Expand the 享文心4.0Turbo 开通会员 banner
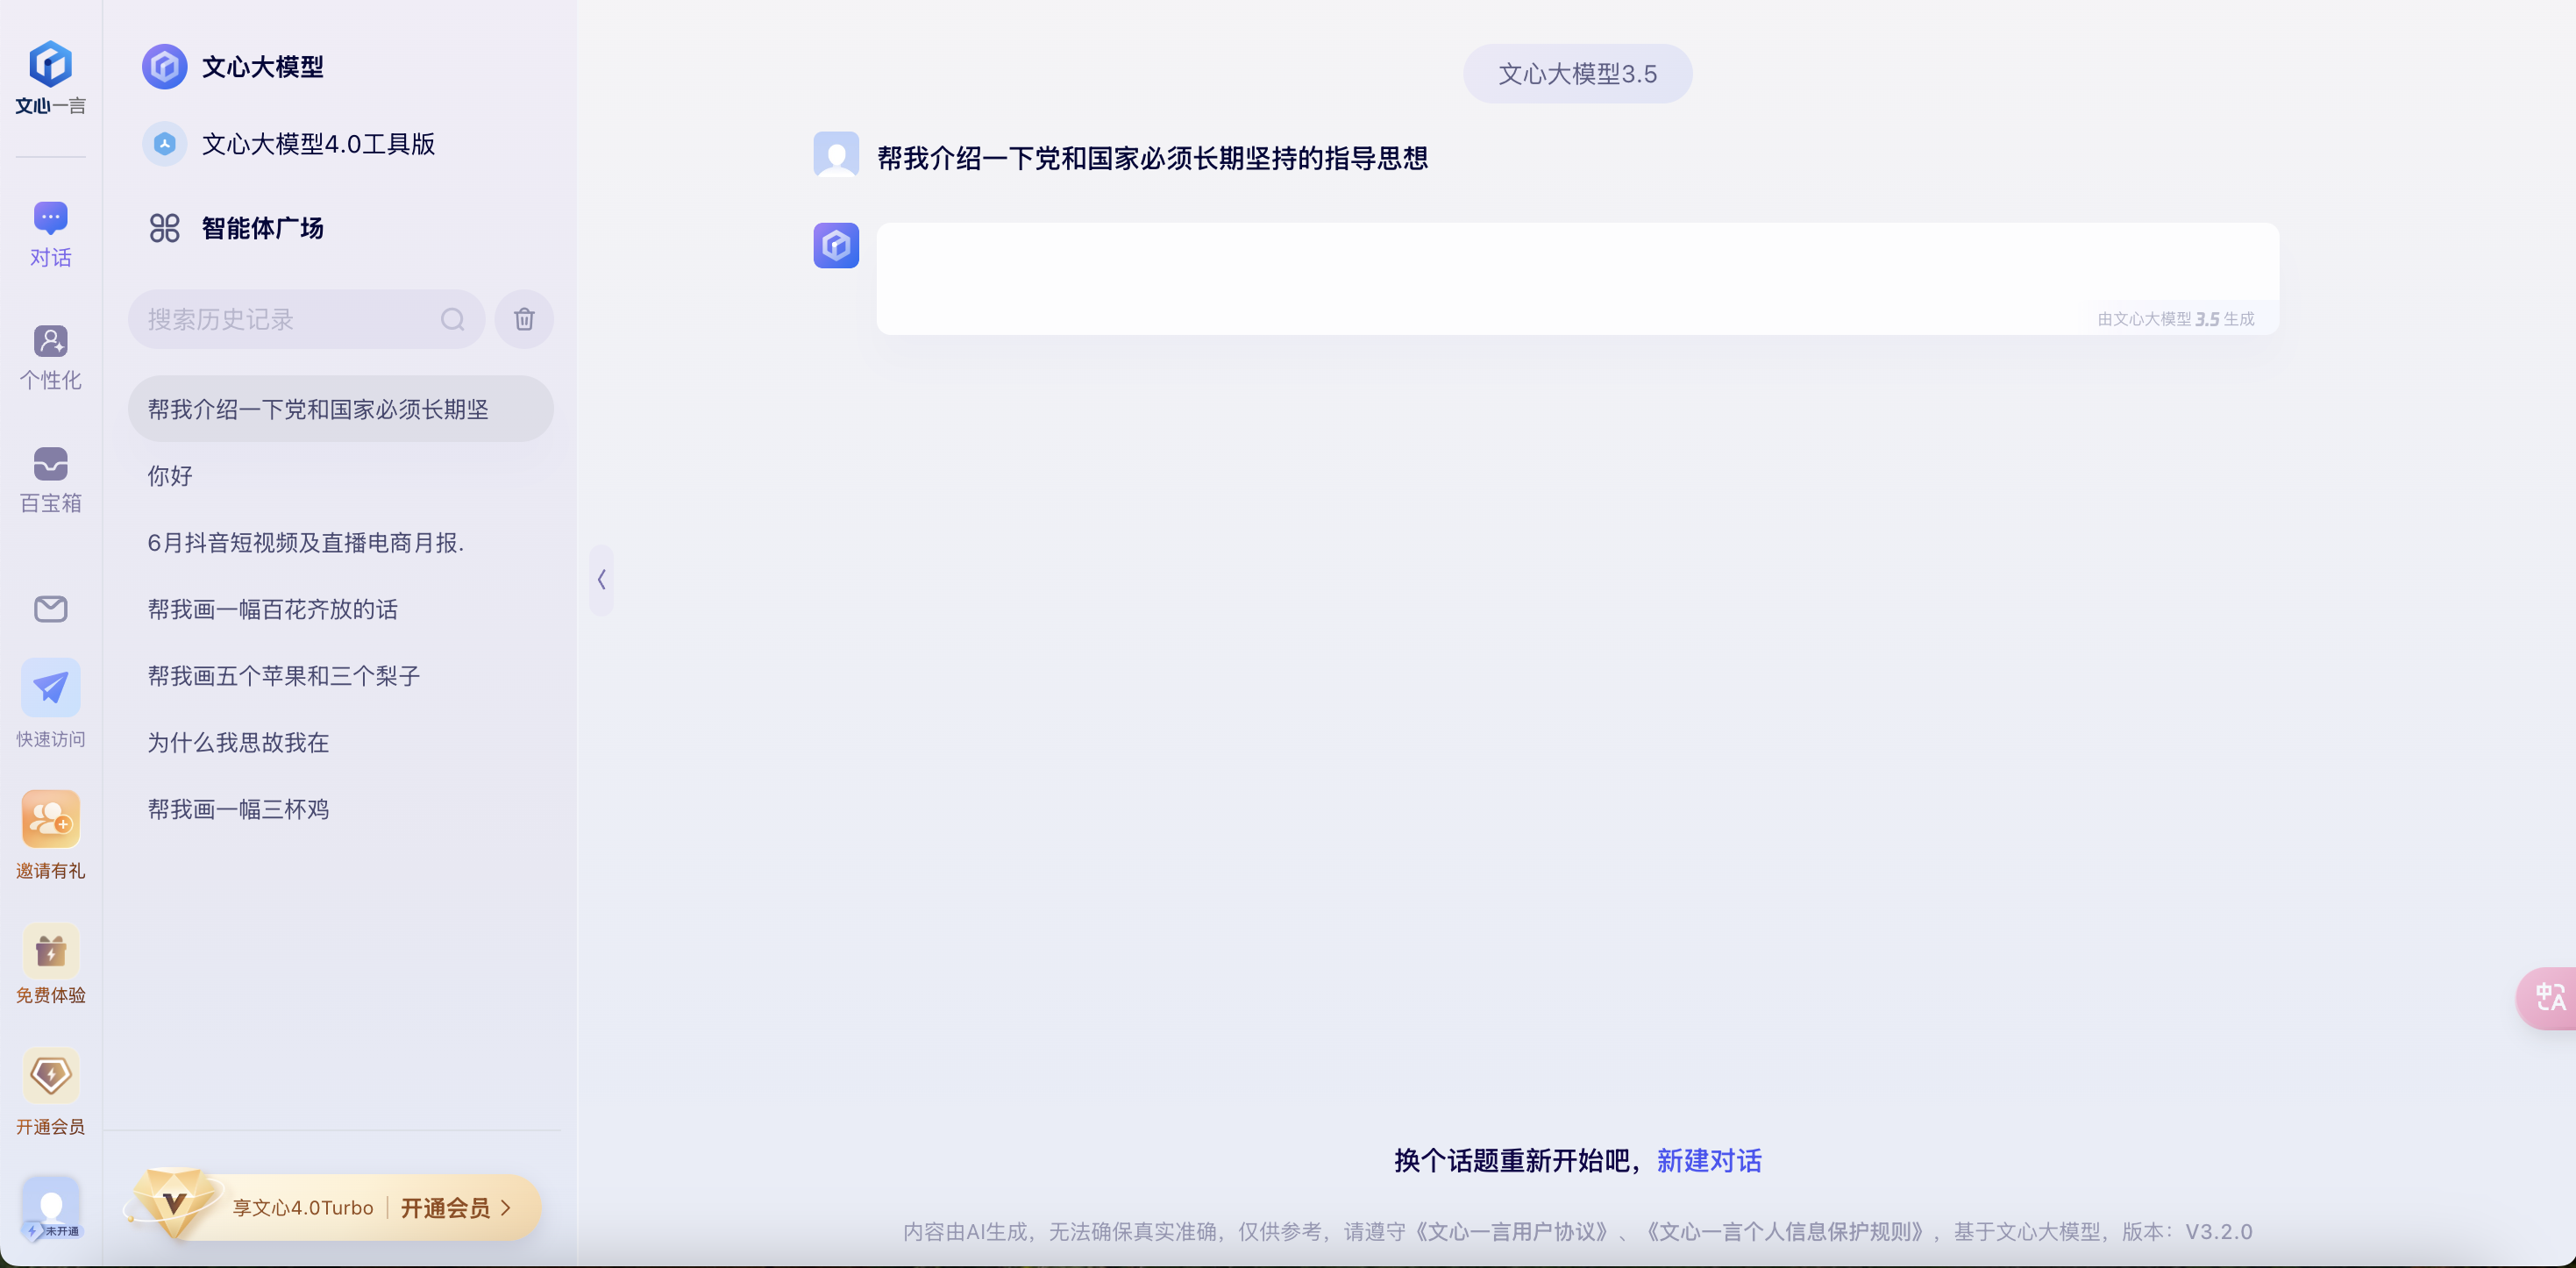This screenshot has width=2576, height=1268. (340, 1207)
